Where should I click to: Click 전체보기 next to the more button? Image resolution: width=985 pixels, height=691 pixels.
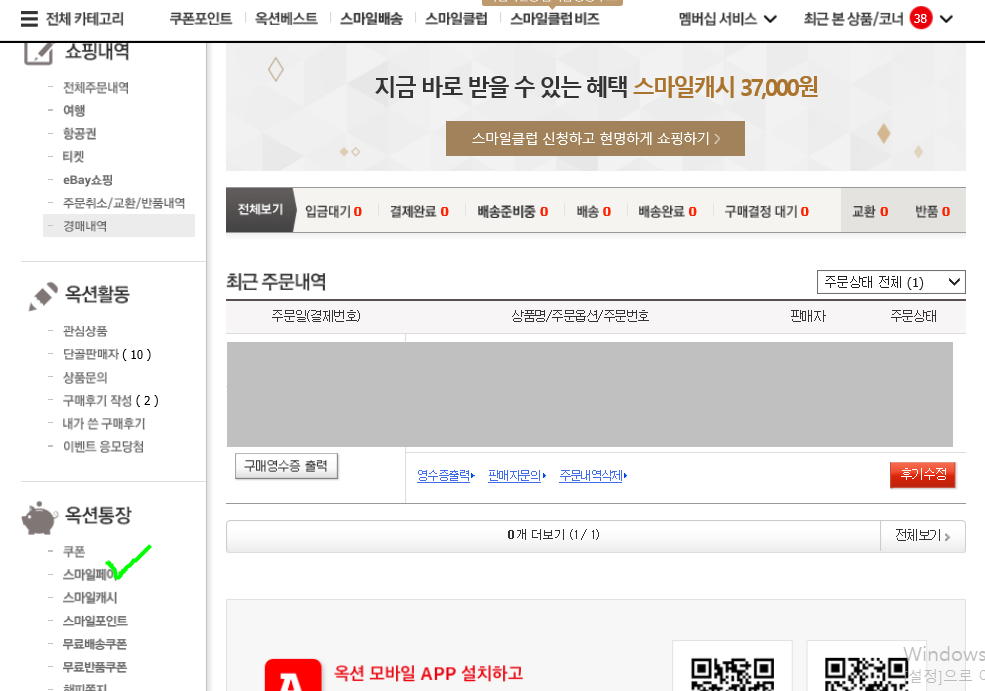pos(923,535)
